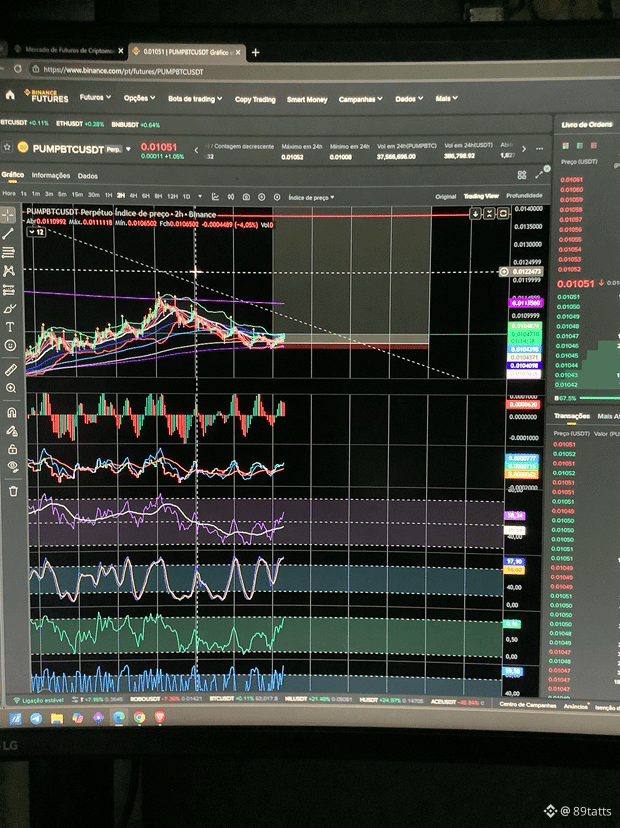Open File Explorer from the taskbar

(x=57, y=718)
